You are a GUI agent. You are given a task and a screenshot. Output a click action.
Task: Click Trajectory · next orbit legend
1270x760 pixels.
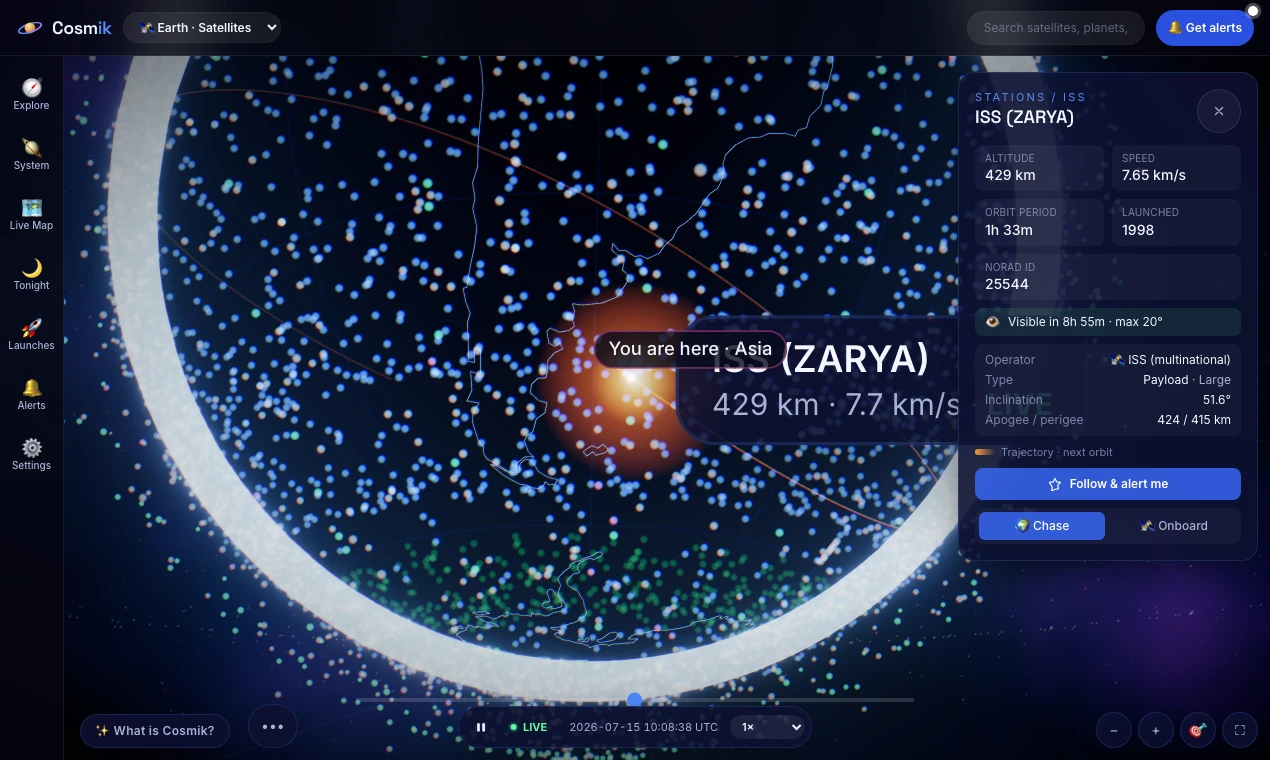pos(1044,452)
